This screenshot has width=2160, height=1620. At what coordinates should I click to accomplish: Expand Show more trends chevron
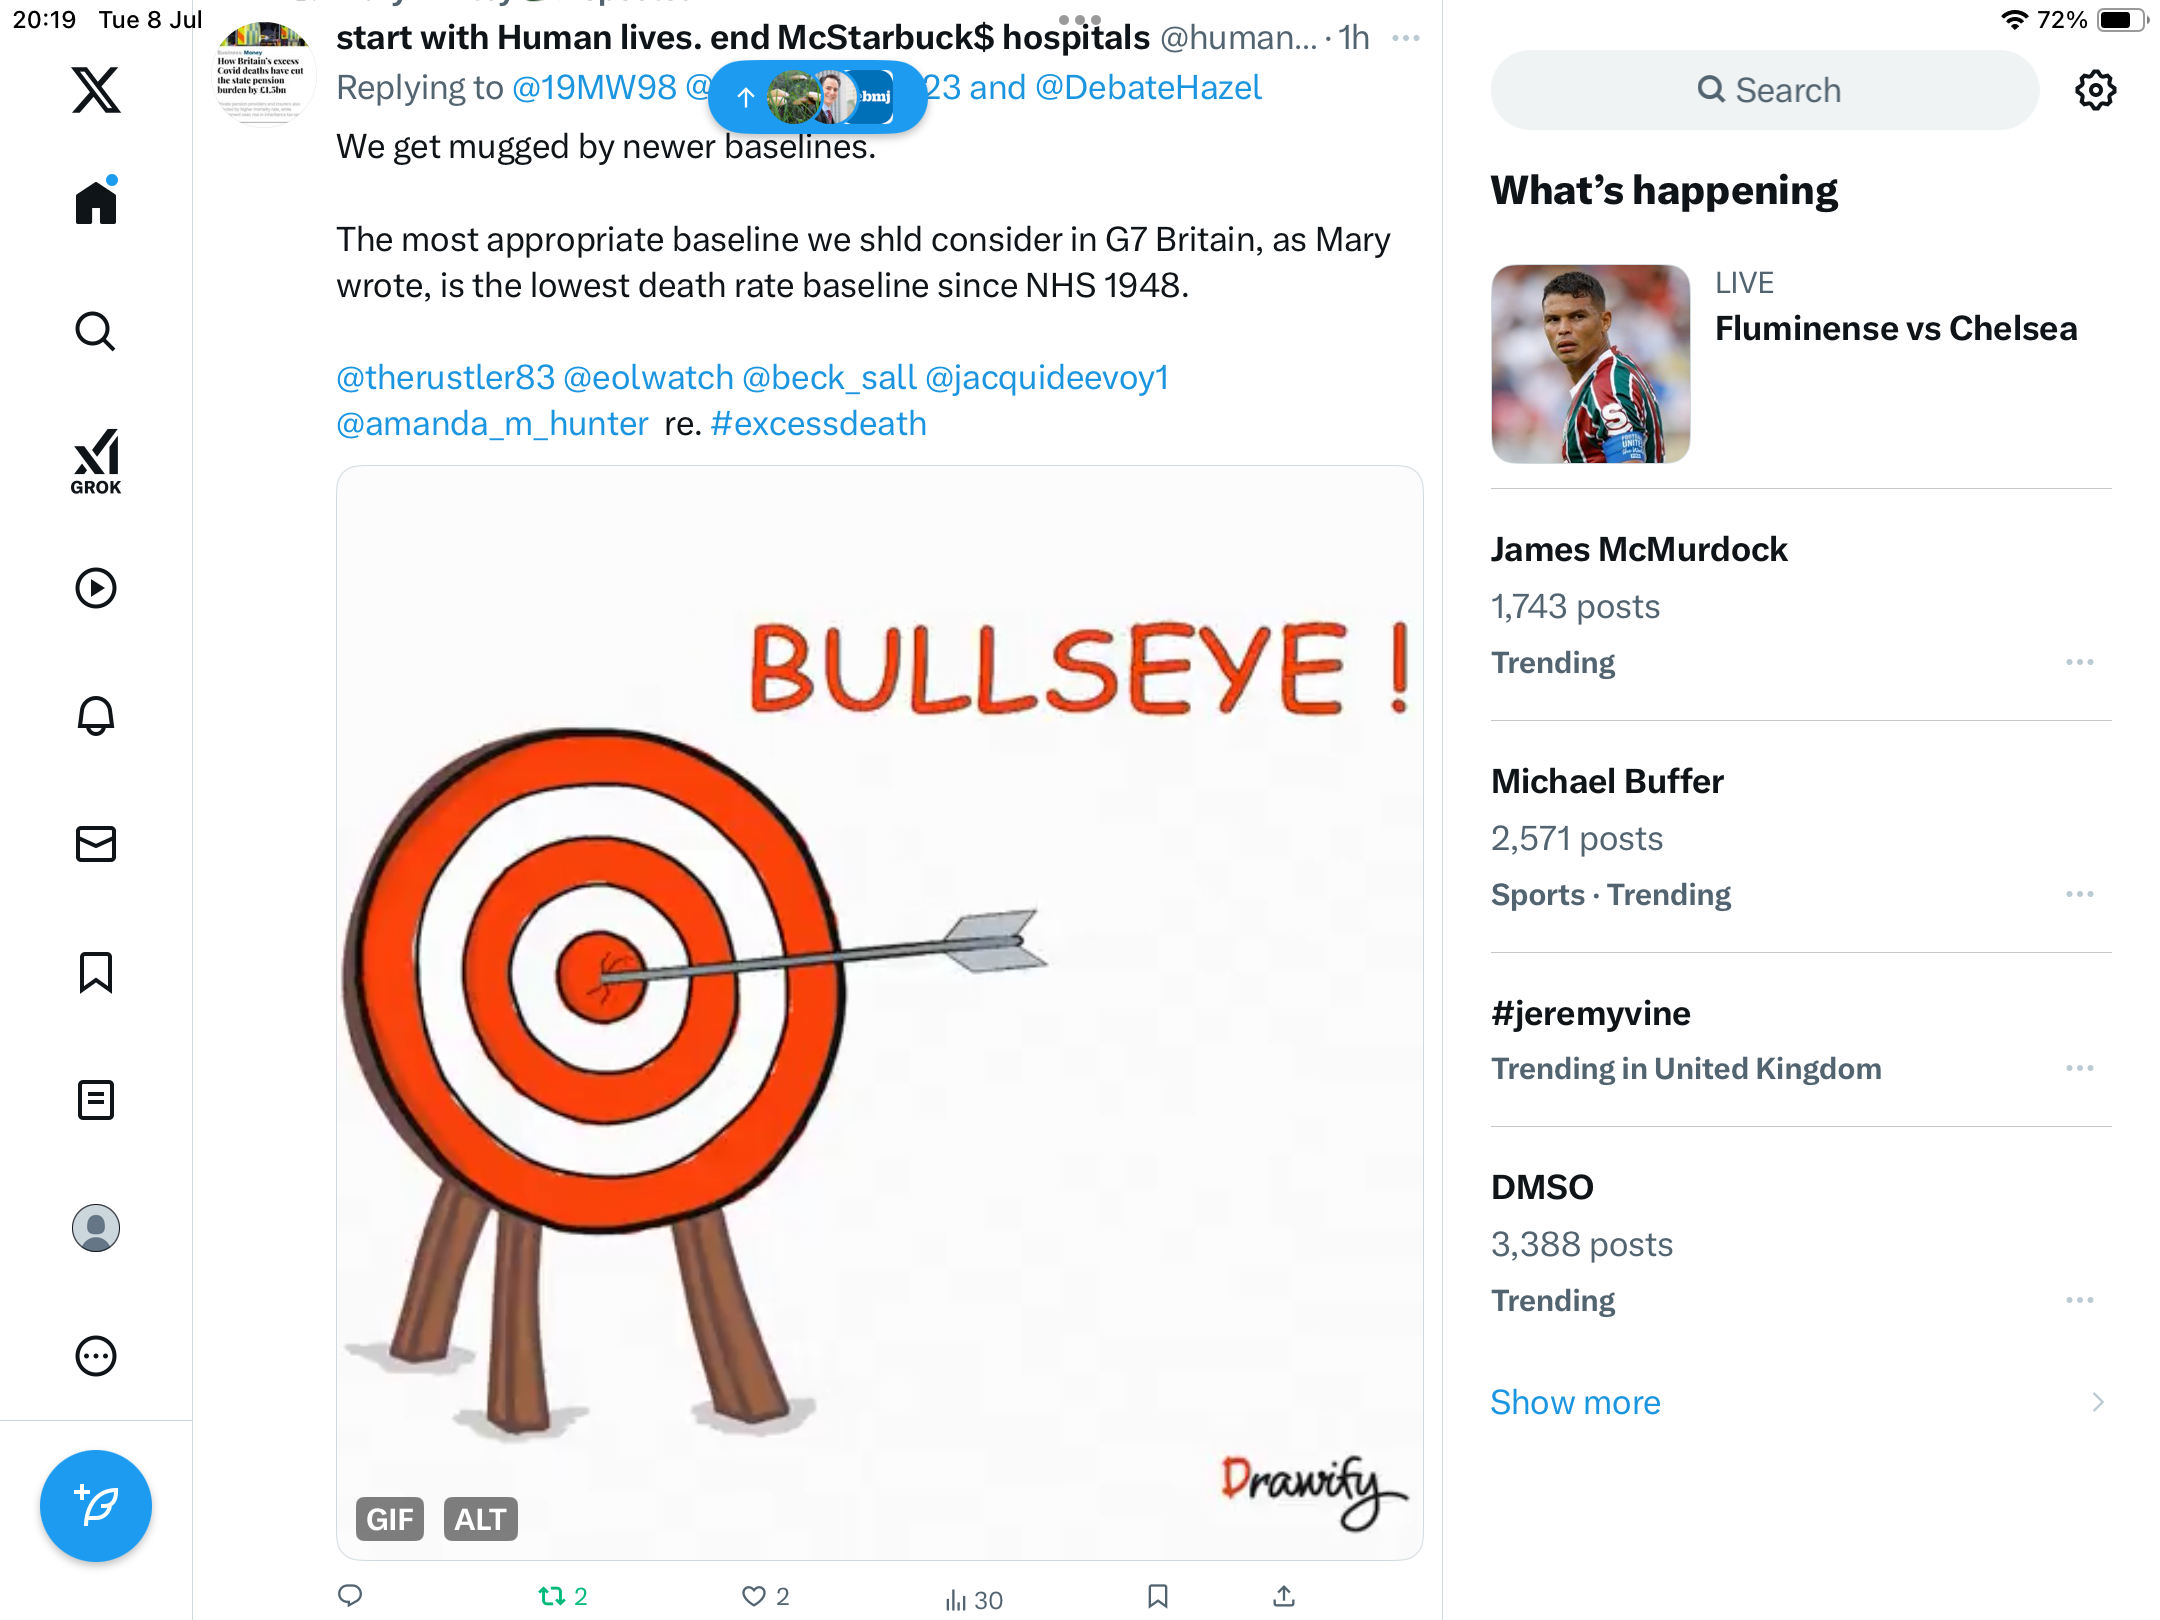tap(2098, 1402)
